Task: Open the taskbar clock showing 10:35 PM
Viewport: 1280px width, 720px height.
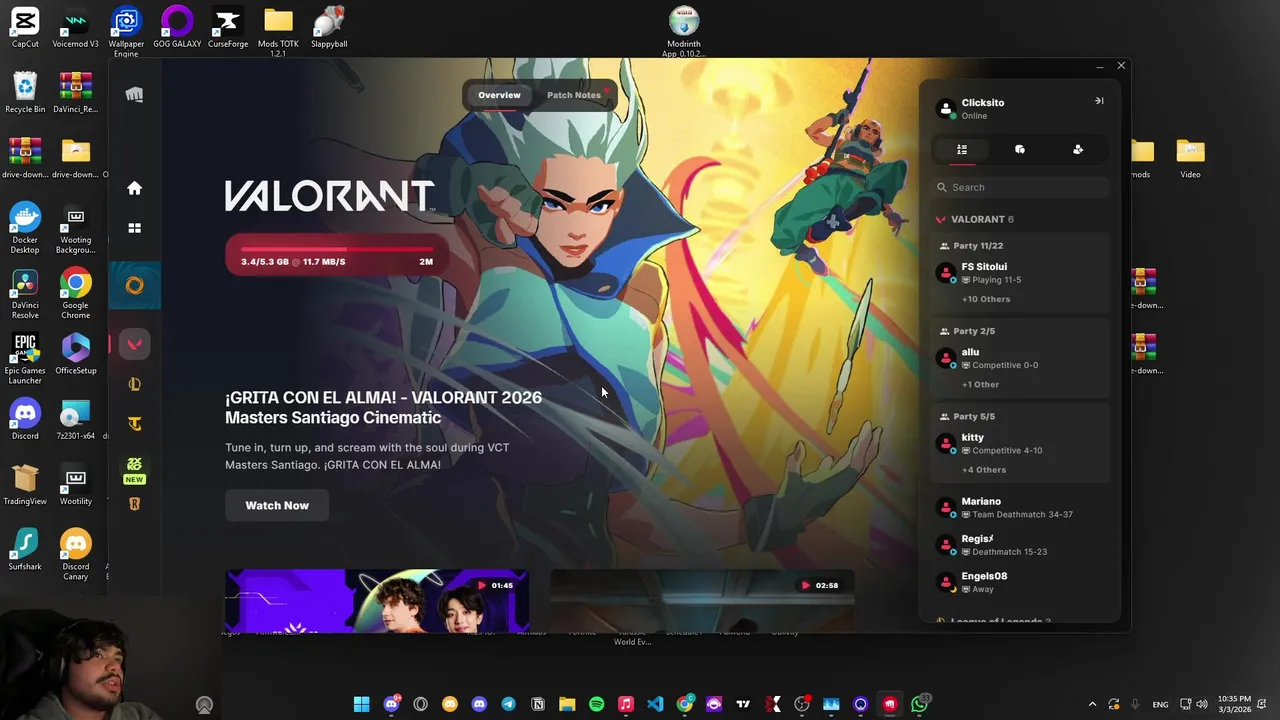Action: (x=1234, y=704)
